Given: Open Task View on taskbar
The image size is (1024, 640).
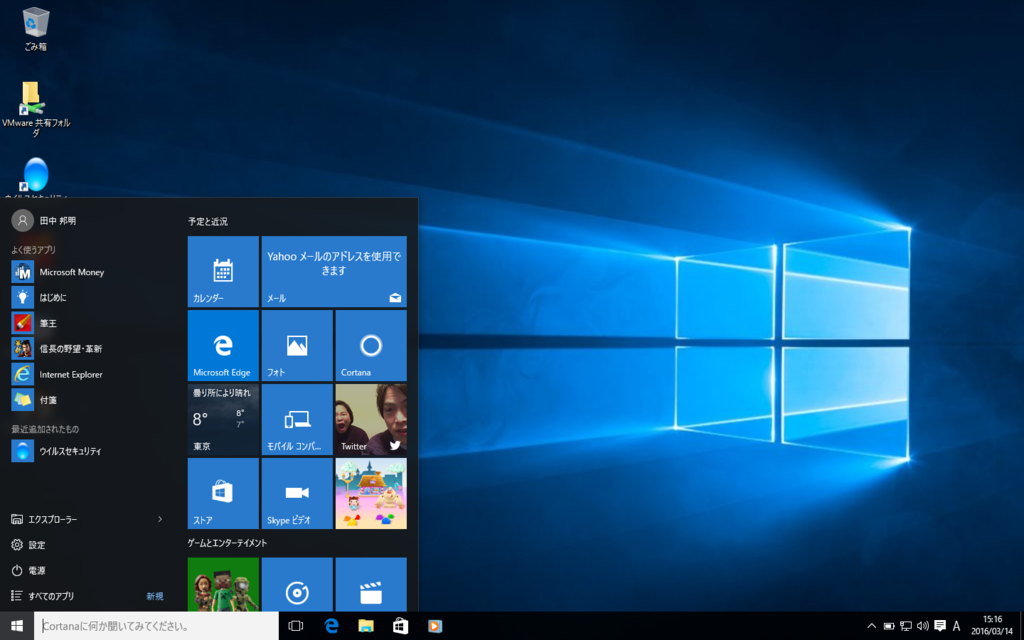Looking at the screenshot, I should pos(296,626).
